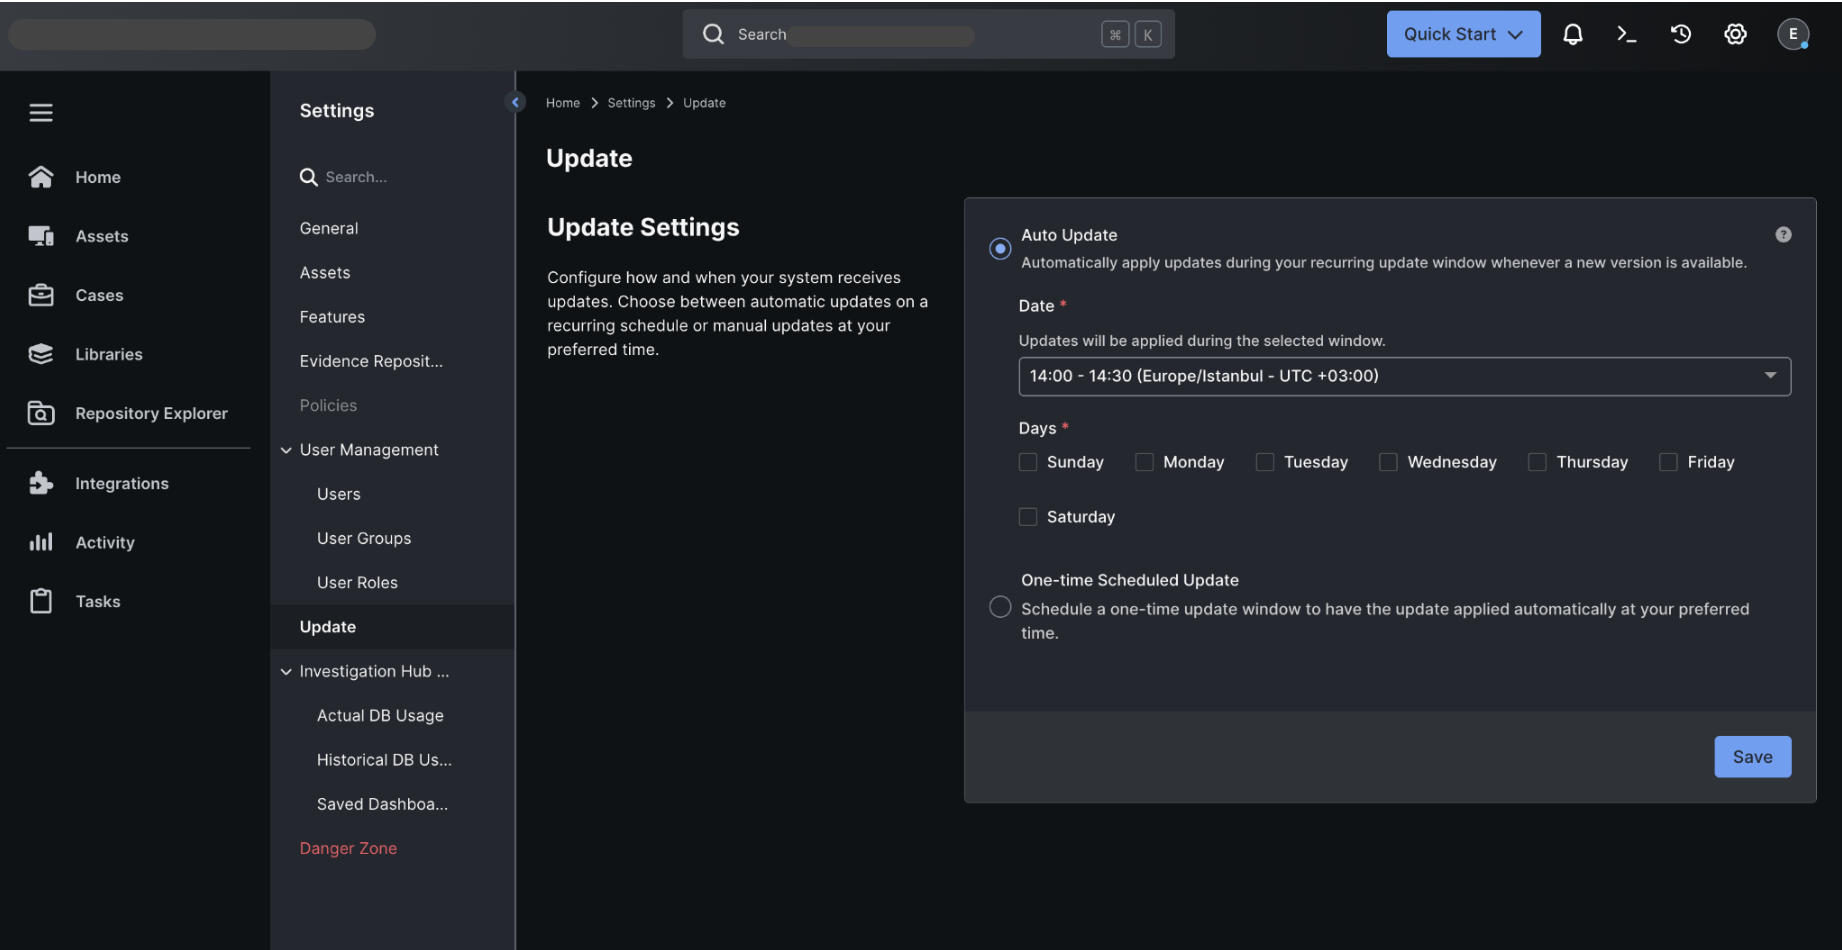The height and width of the screenshot is (950, 1842).
Task: Select One-time Scheduled Update radio button
Action: (1000, 607)
